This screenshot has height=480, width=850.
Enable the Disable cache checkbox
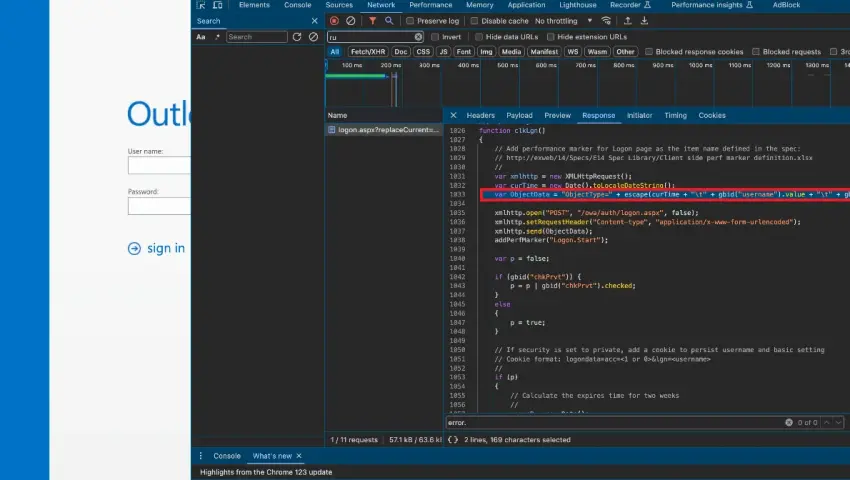[x=474, y=21]
